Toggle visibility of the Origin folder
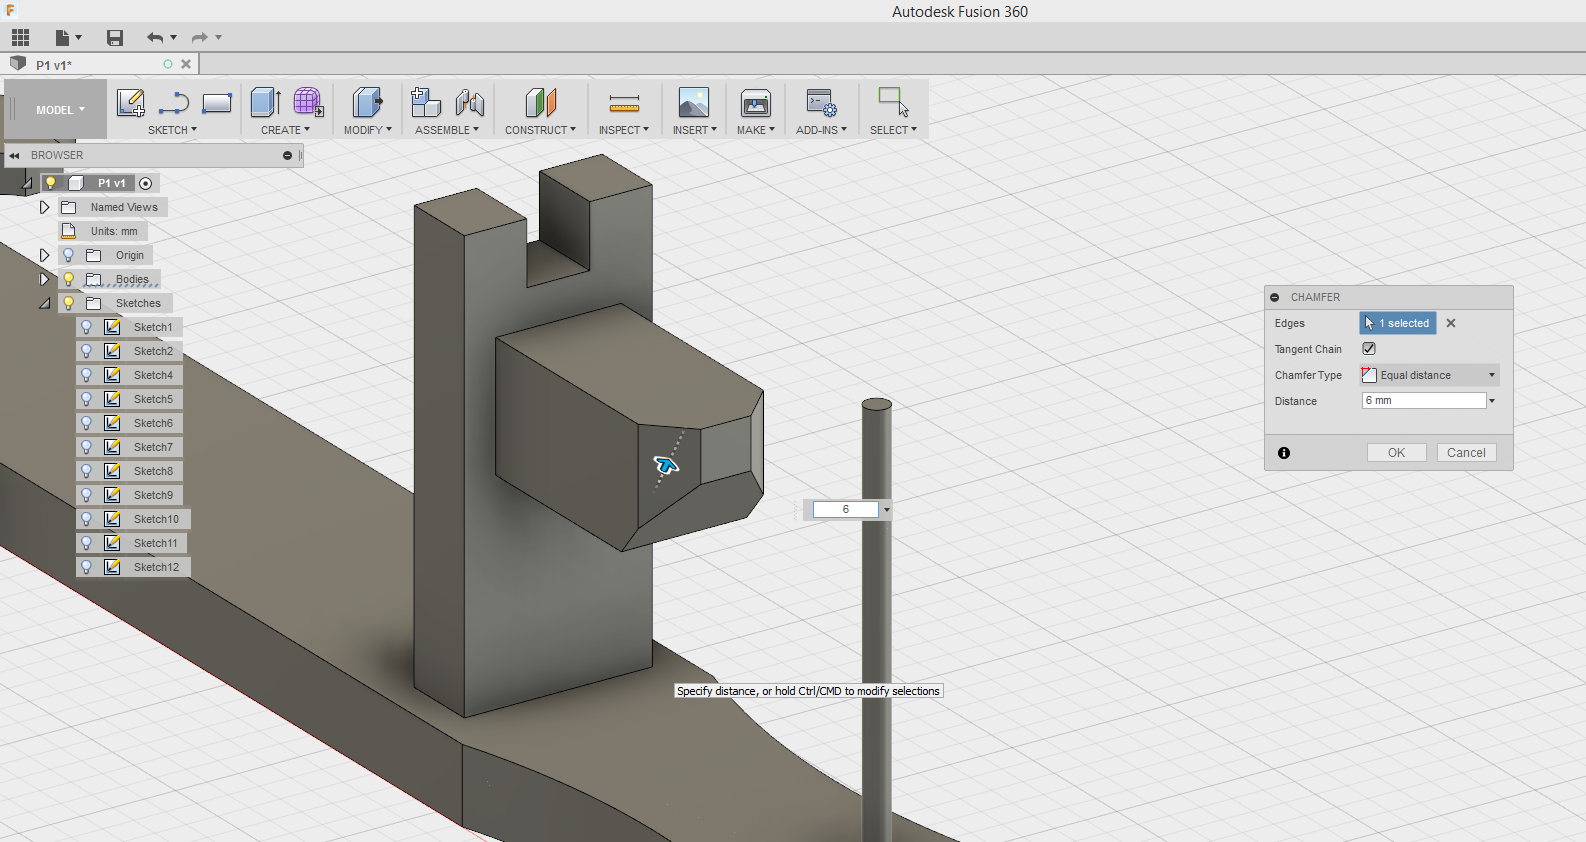 69,255
